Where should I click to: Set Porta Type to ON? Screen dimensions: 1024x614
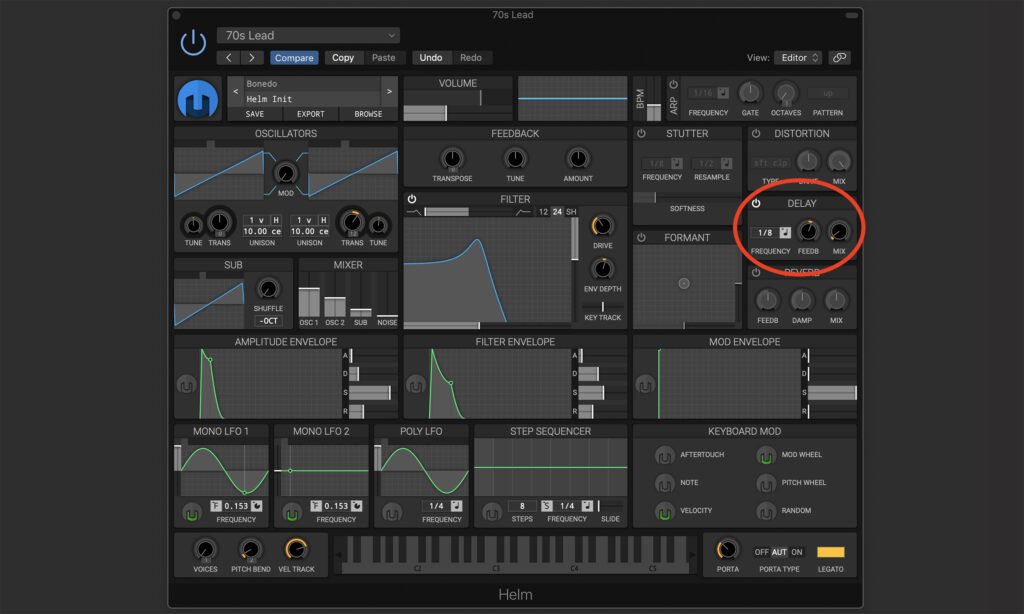point(797,552)
